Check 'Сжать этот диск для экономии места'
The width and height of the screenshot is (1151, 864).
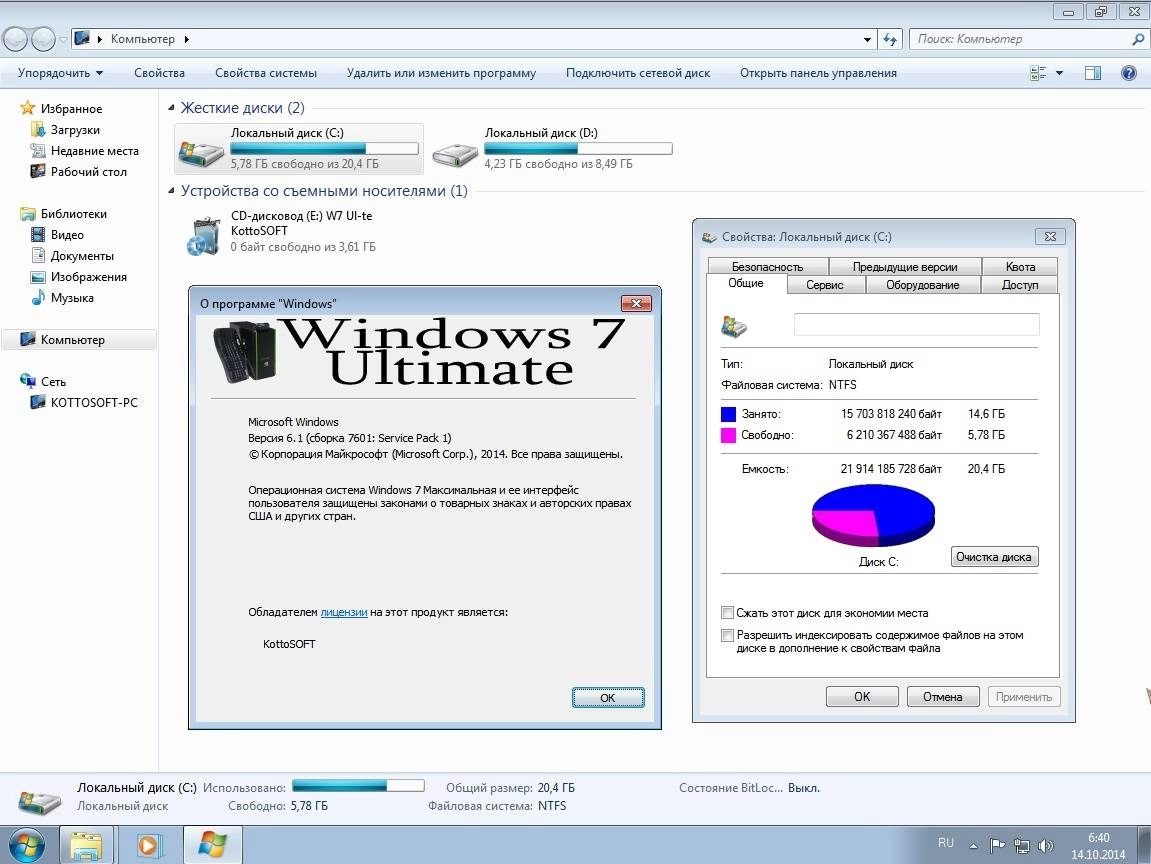pos(727,613)
